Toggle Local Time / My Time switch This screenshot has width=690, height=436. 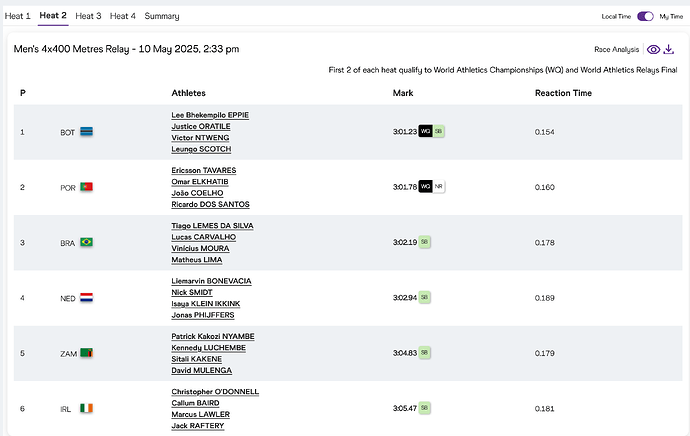tap(645, 16)
